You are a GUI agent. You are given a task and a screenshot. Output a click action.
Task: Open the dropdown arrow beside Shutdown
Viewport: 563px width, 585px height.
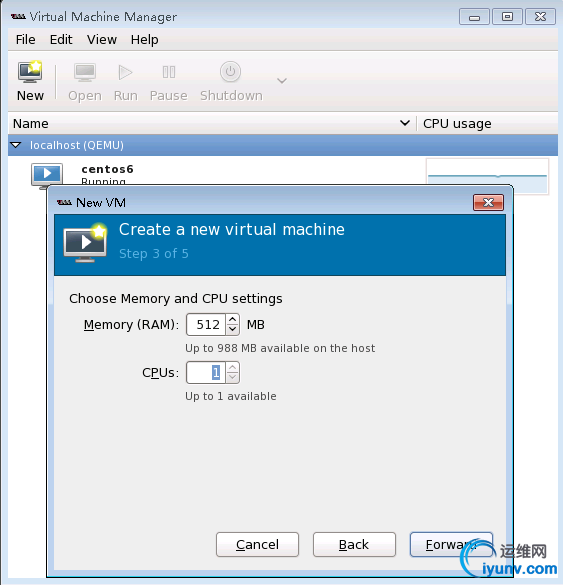[282, 80]
